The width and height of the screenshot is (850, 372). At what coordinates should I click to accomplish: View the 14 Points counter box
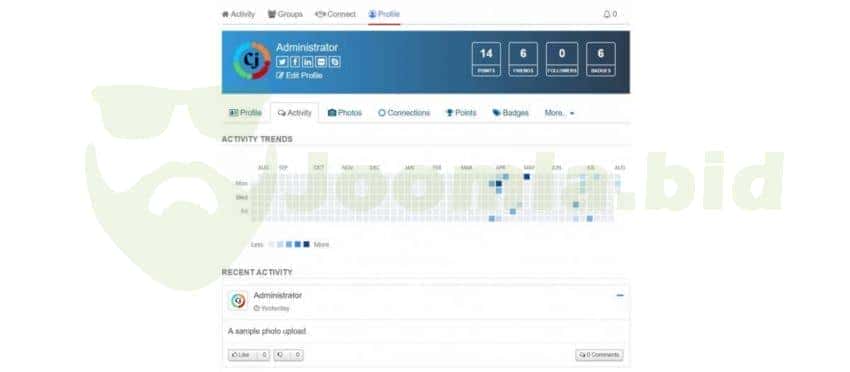pos(486,59)
